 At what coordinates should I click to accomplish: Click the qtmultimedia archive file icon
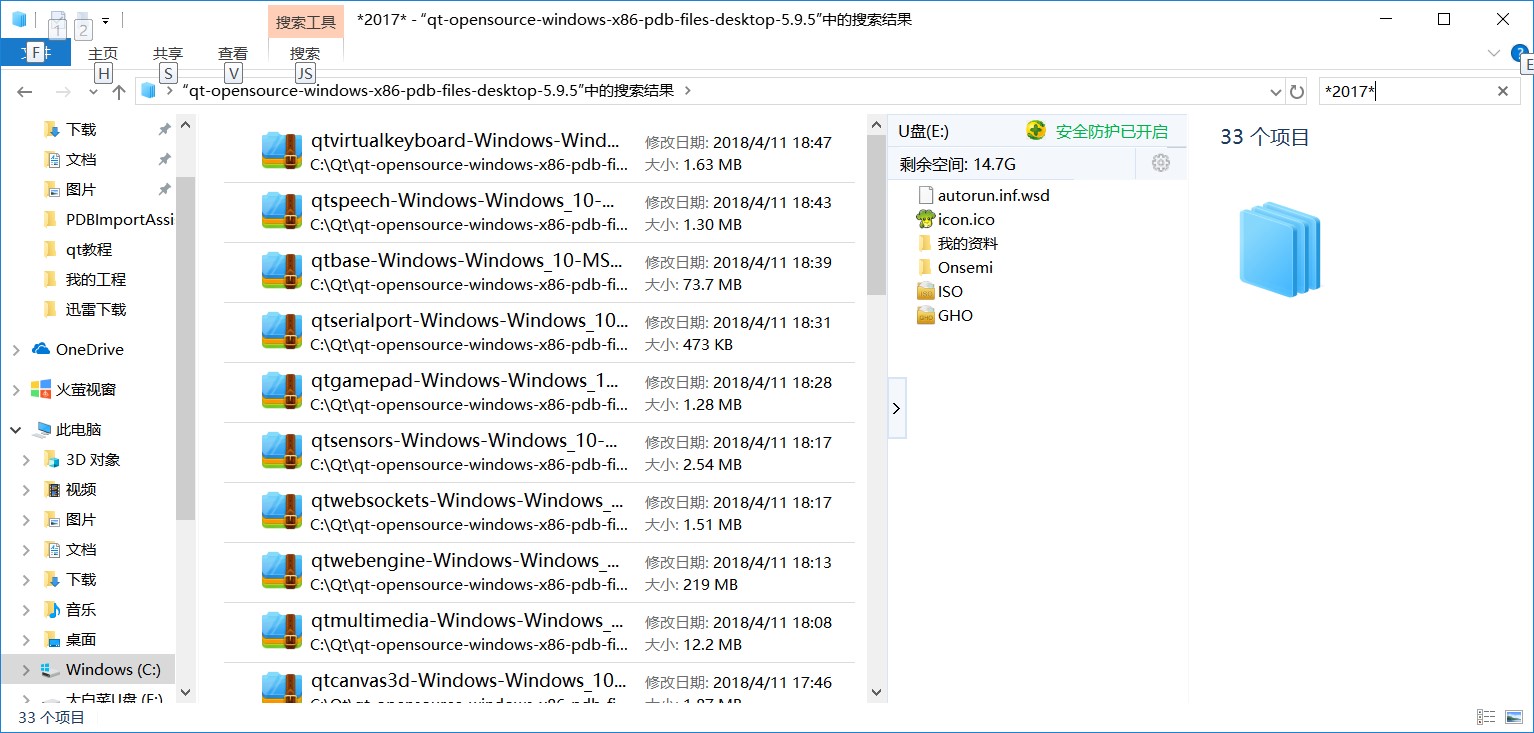(x=282, y=631)
